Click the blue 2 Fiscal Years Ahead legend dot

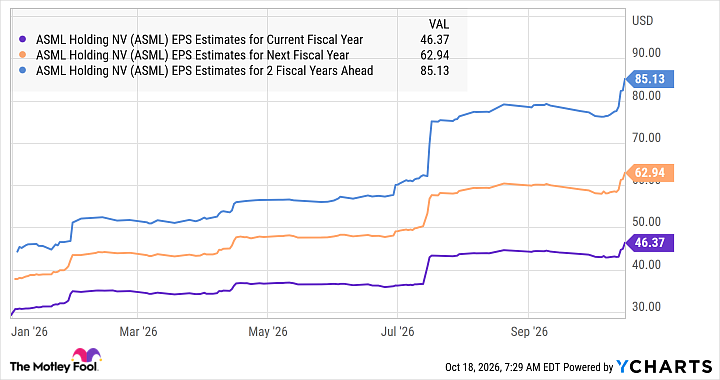[x=23, y=71]
